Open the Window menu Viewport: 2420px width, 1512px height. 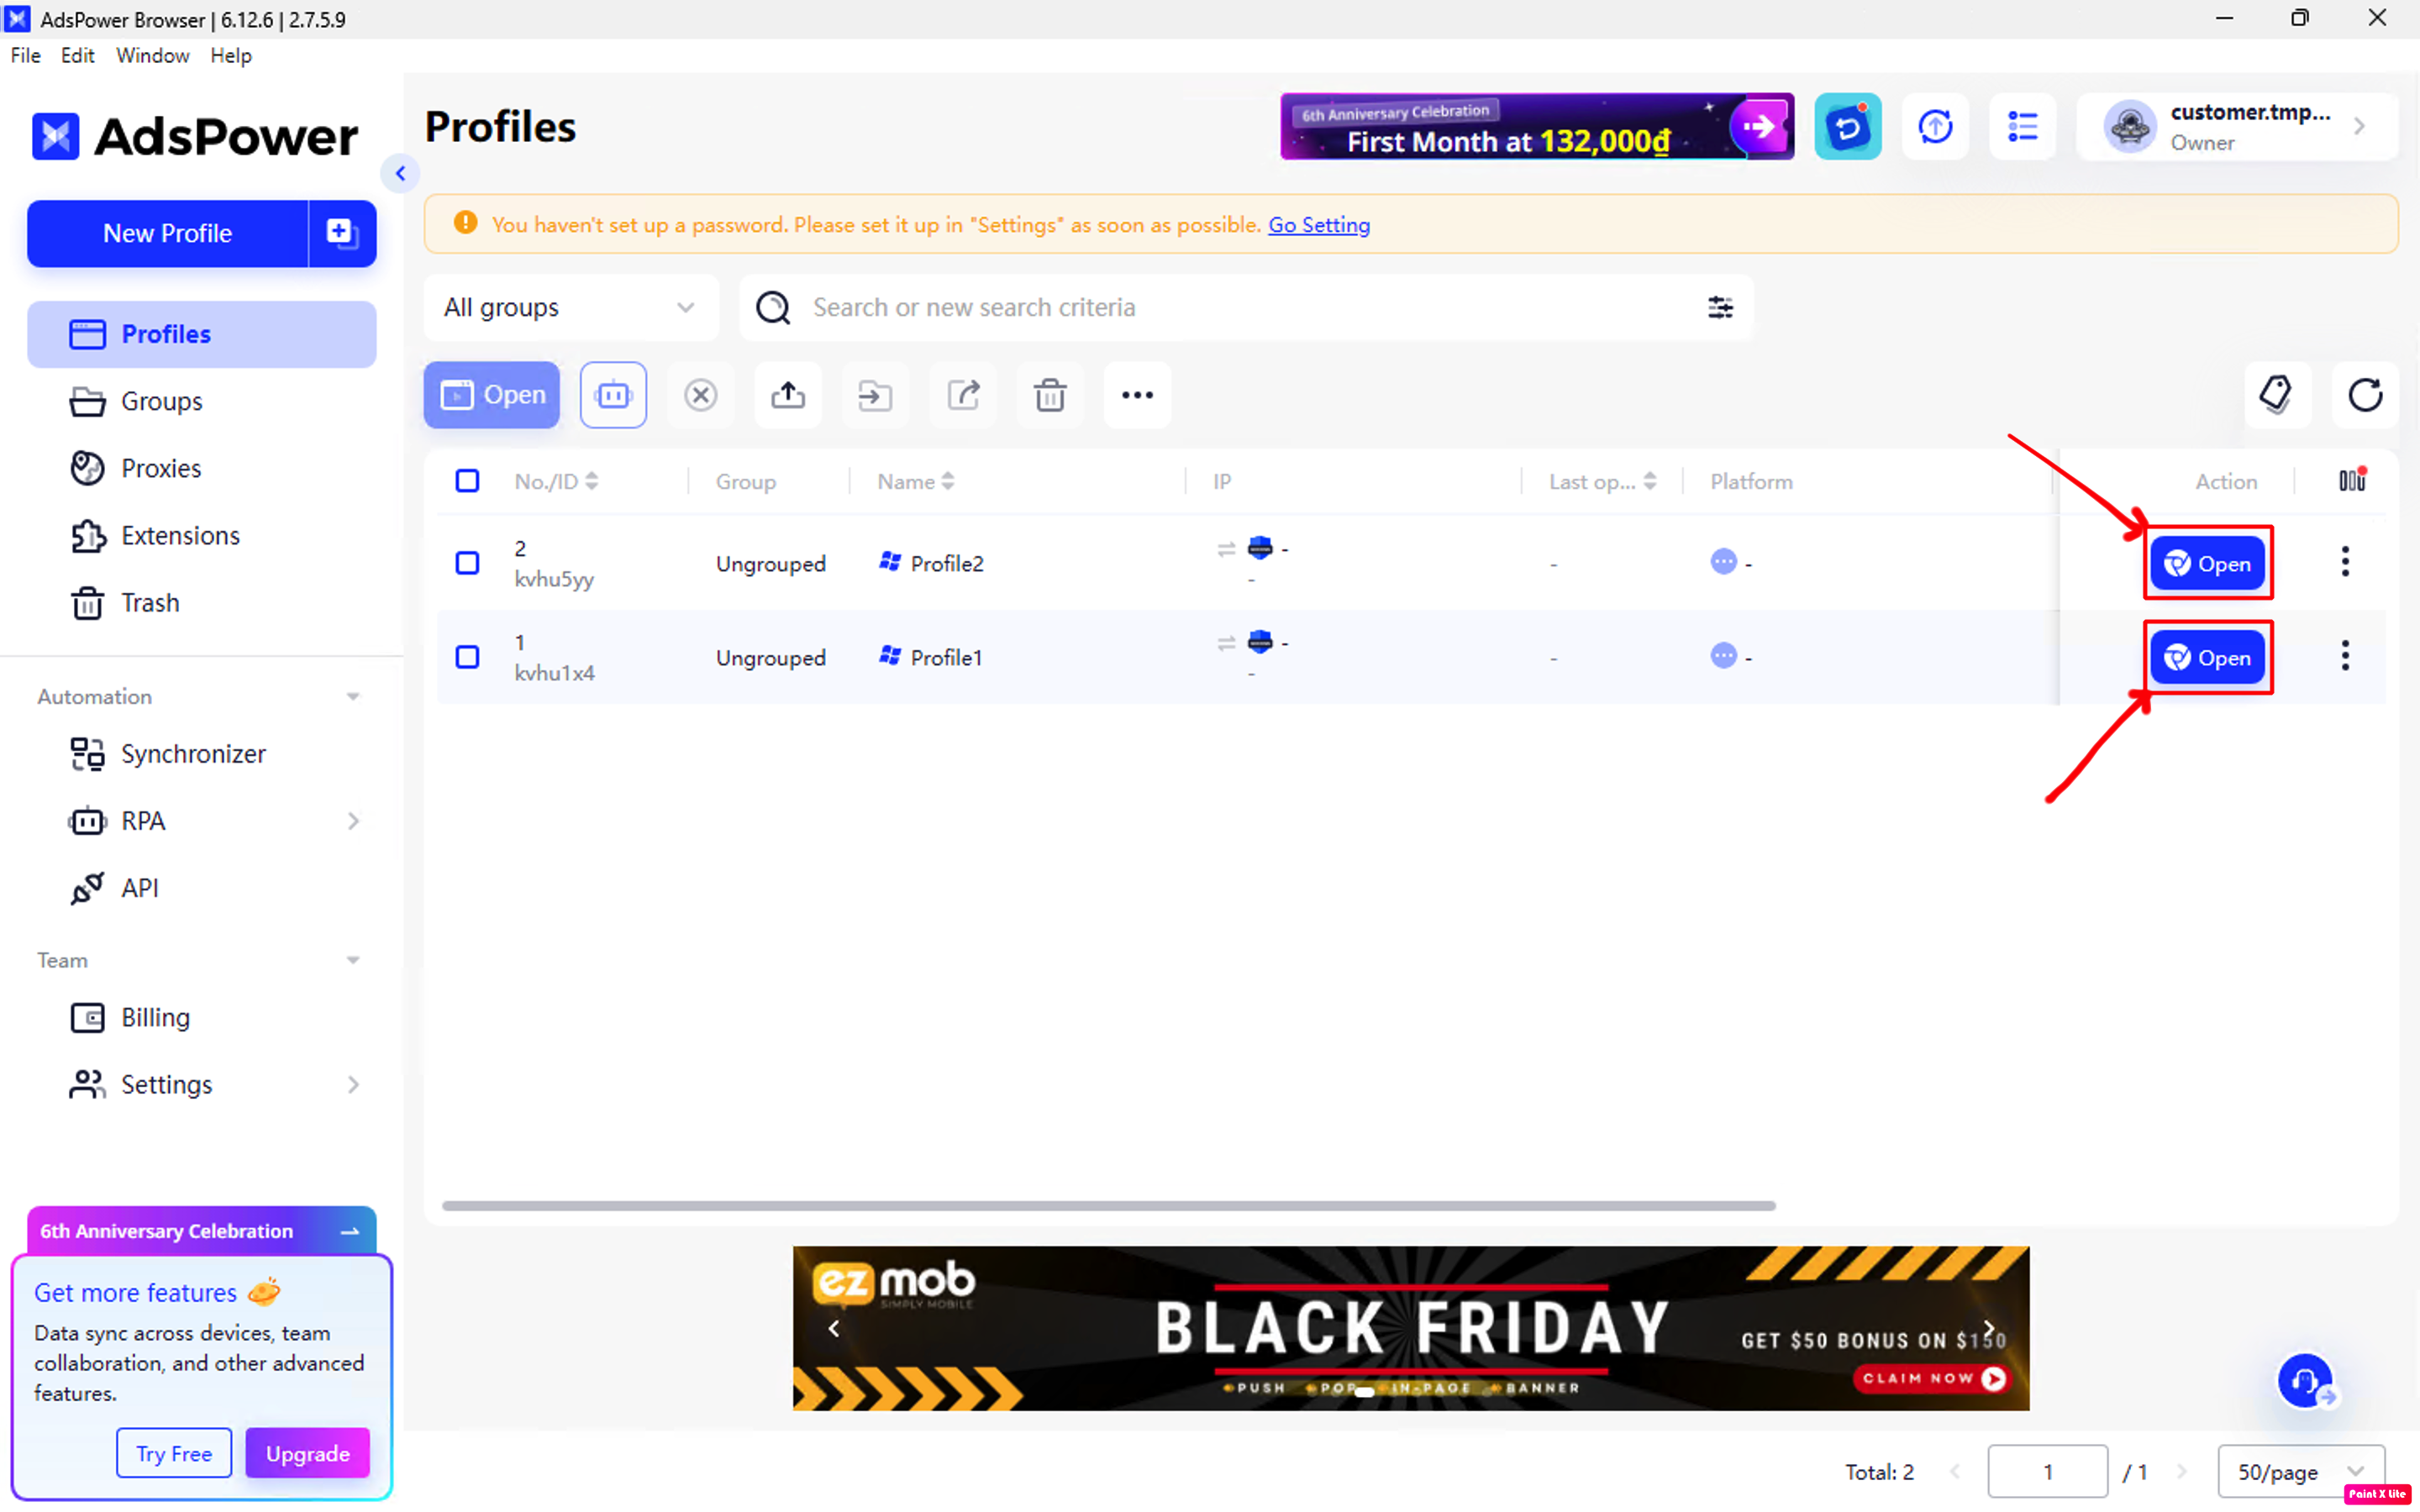(153, 55)
